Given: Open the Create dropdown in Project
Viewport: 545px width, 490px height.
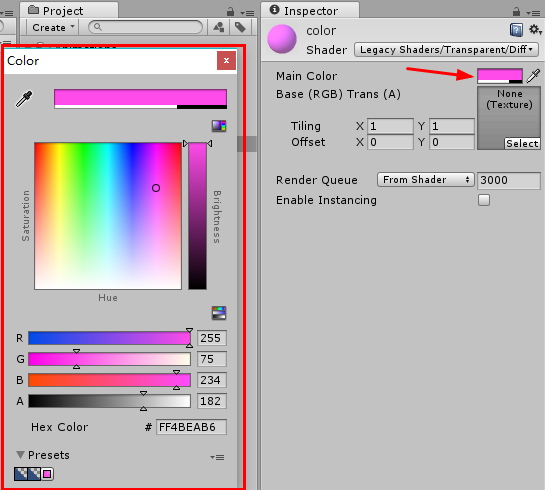Looking at the screenshot, I should coord(53,27).
